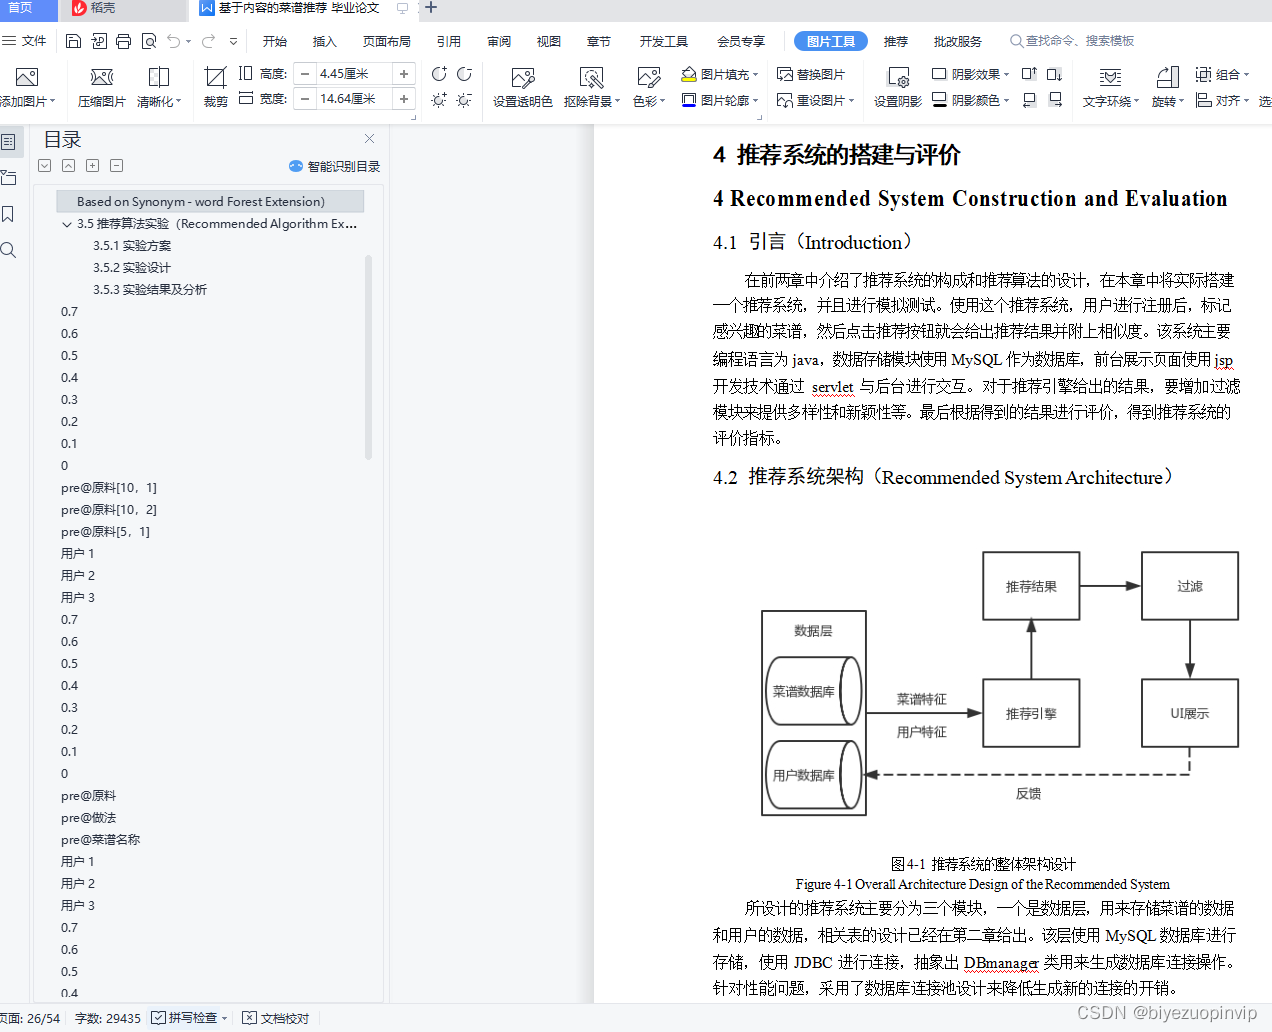The width and height of the screenshot is (1272, 1032).
Task: Click the Compress Picture (压缩图片) icon
Action: (x=102, y=77)
